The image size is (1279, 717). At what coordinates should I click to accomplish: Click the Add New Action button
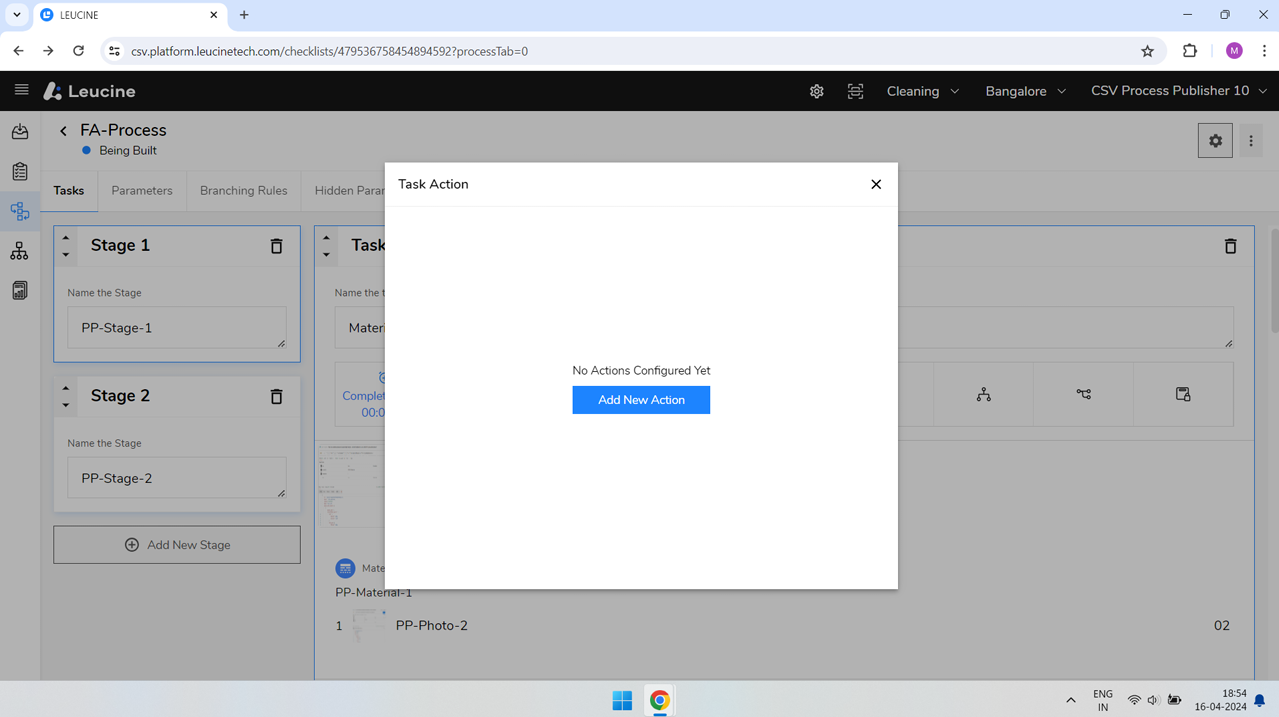click(x=641, y=399)
